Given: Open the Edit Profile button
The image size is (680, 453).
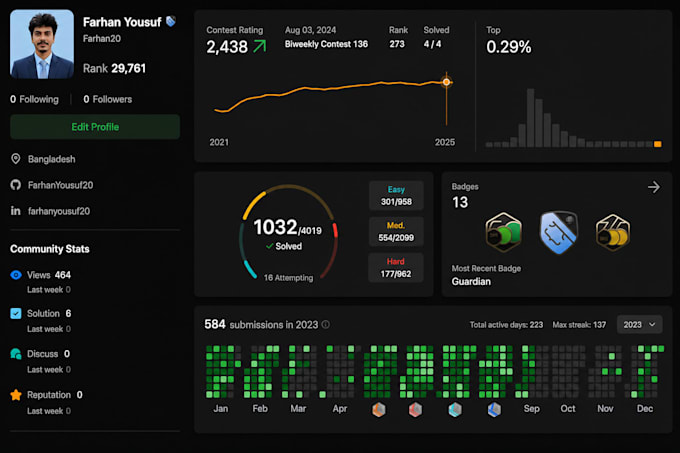Looking at the screenshot, I should click(x=95, y=127).
